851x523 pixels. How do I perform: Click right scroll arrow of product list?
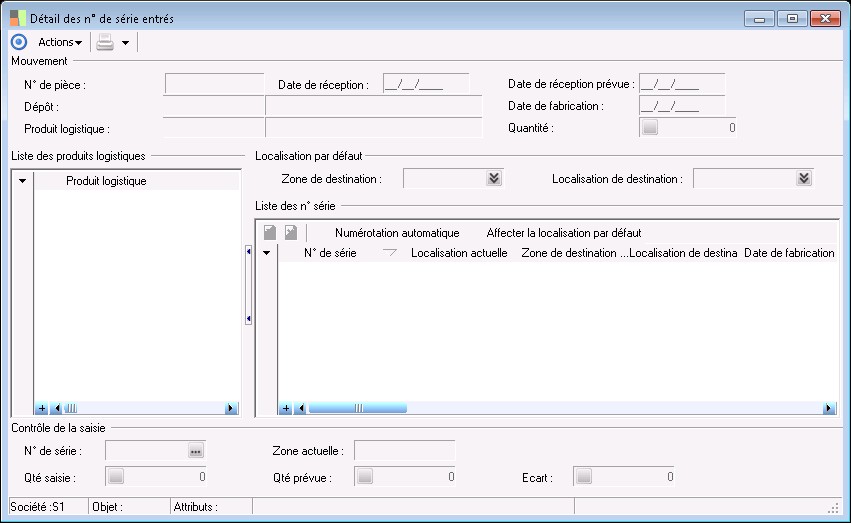(231, 408)
